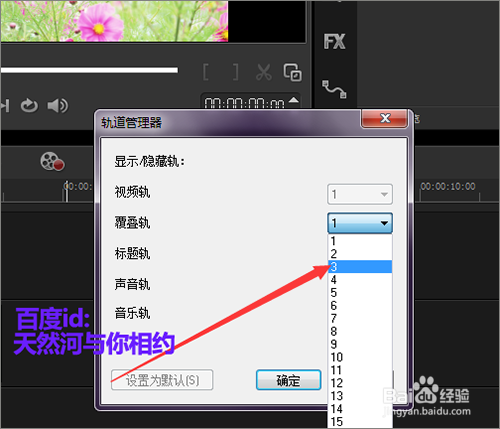Click the mark-in bracket icon
500x429 pixels.
(206, 72)
